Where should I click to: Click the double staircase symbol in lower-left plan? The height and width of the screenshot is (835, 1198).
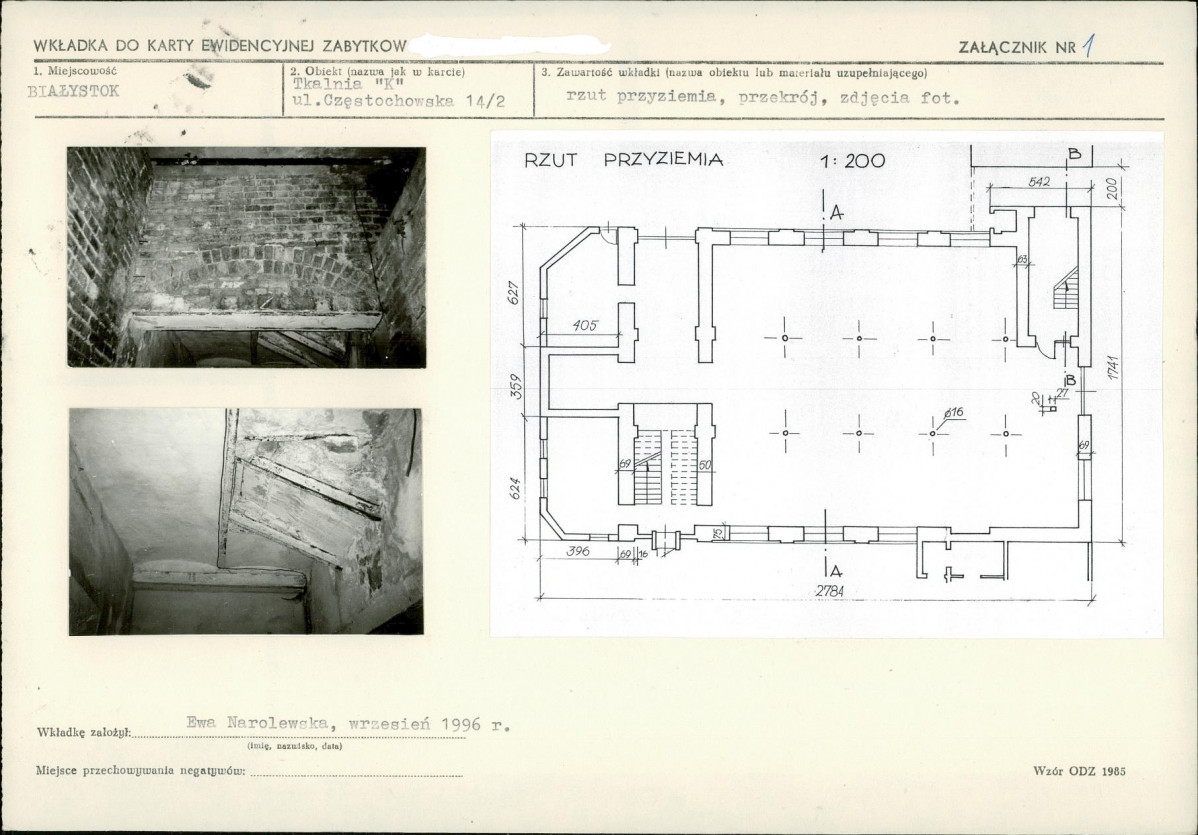[x=666, y=467]
